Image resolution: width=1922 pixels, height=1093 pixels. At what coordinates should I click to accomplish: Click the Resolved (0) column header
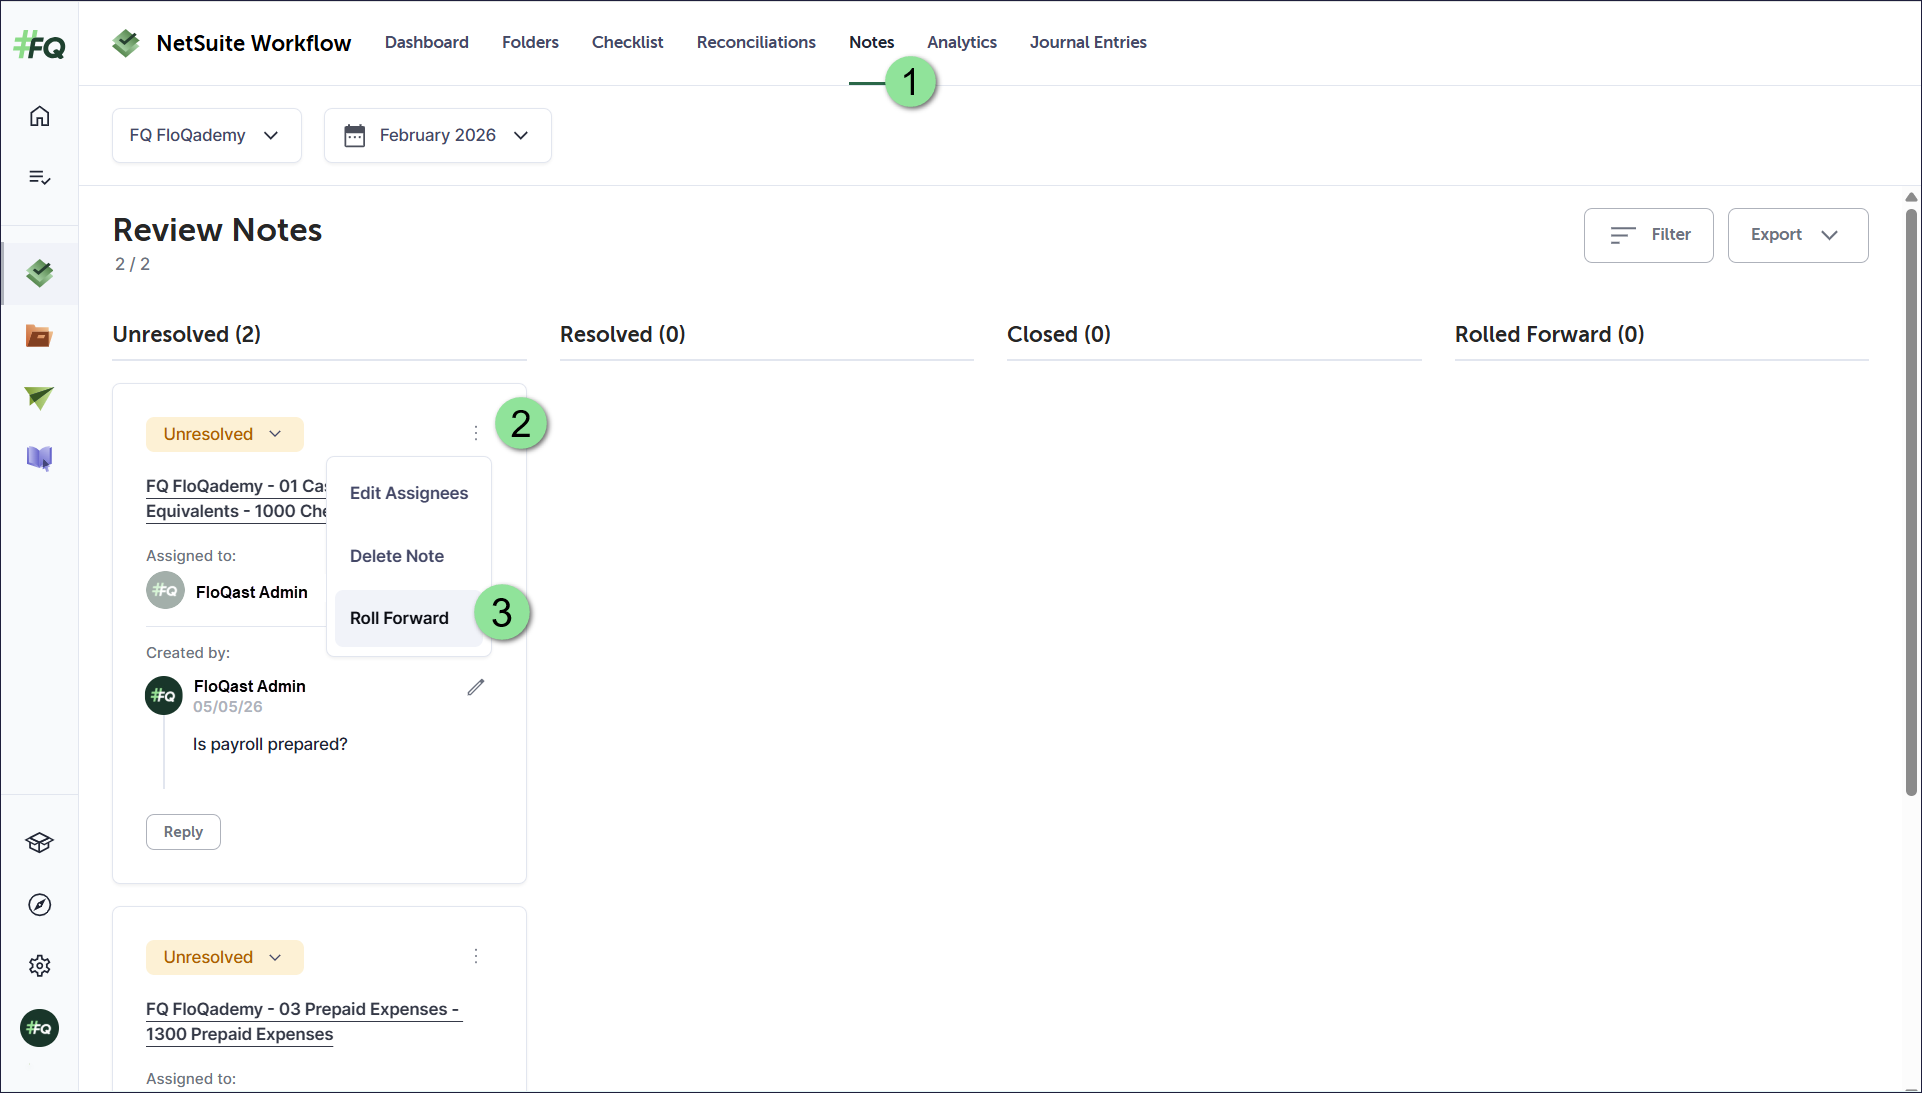pos(623,334)
